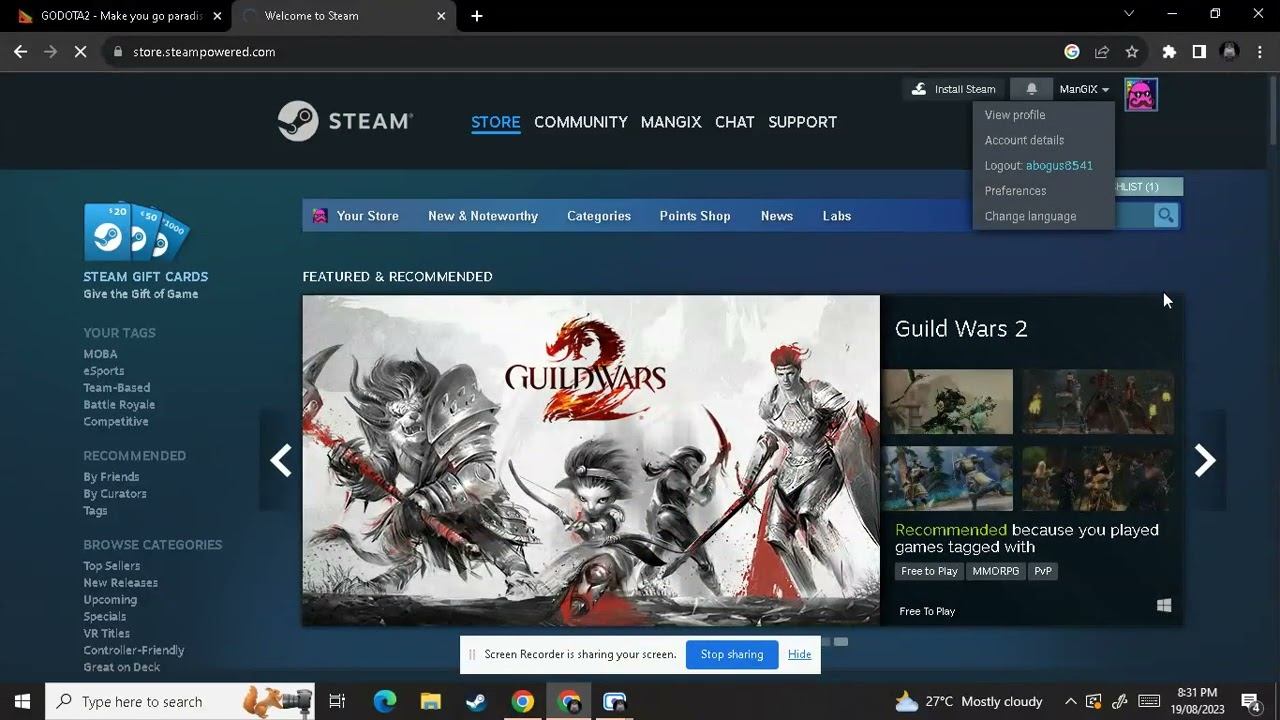Screen dimensions: 1280x720
Task: Show the previous featured game
Action: [281, 460]
